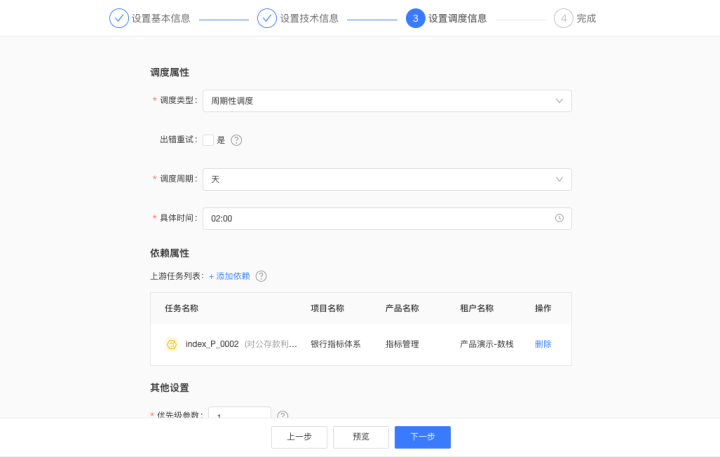720x457 pixels.
Task: Click the 预览 button
Action: [x=361, y=437]
